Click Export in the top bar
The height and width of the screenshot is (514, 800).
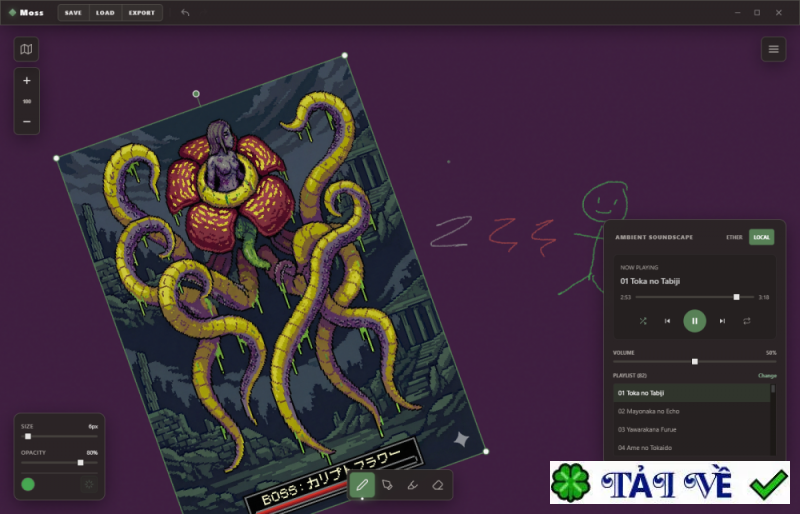tap(141, 13)
